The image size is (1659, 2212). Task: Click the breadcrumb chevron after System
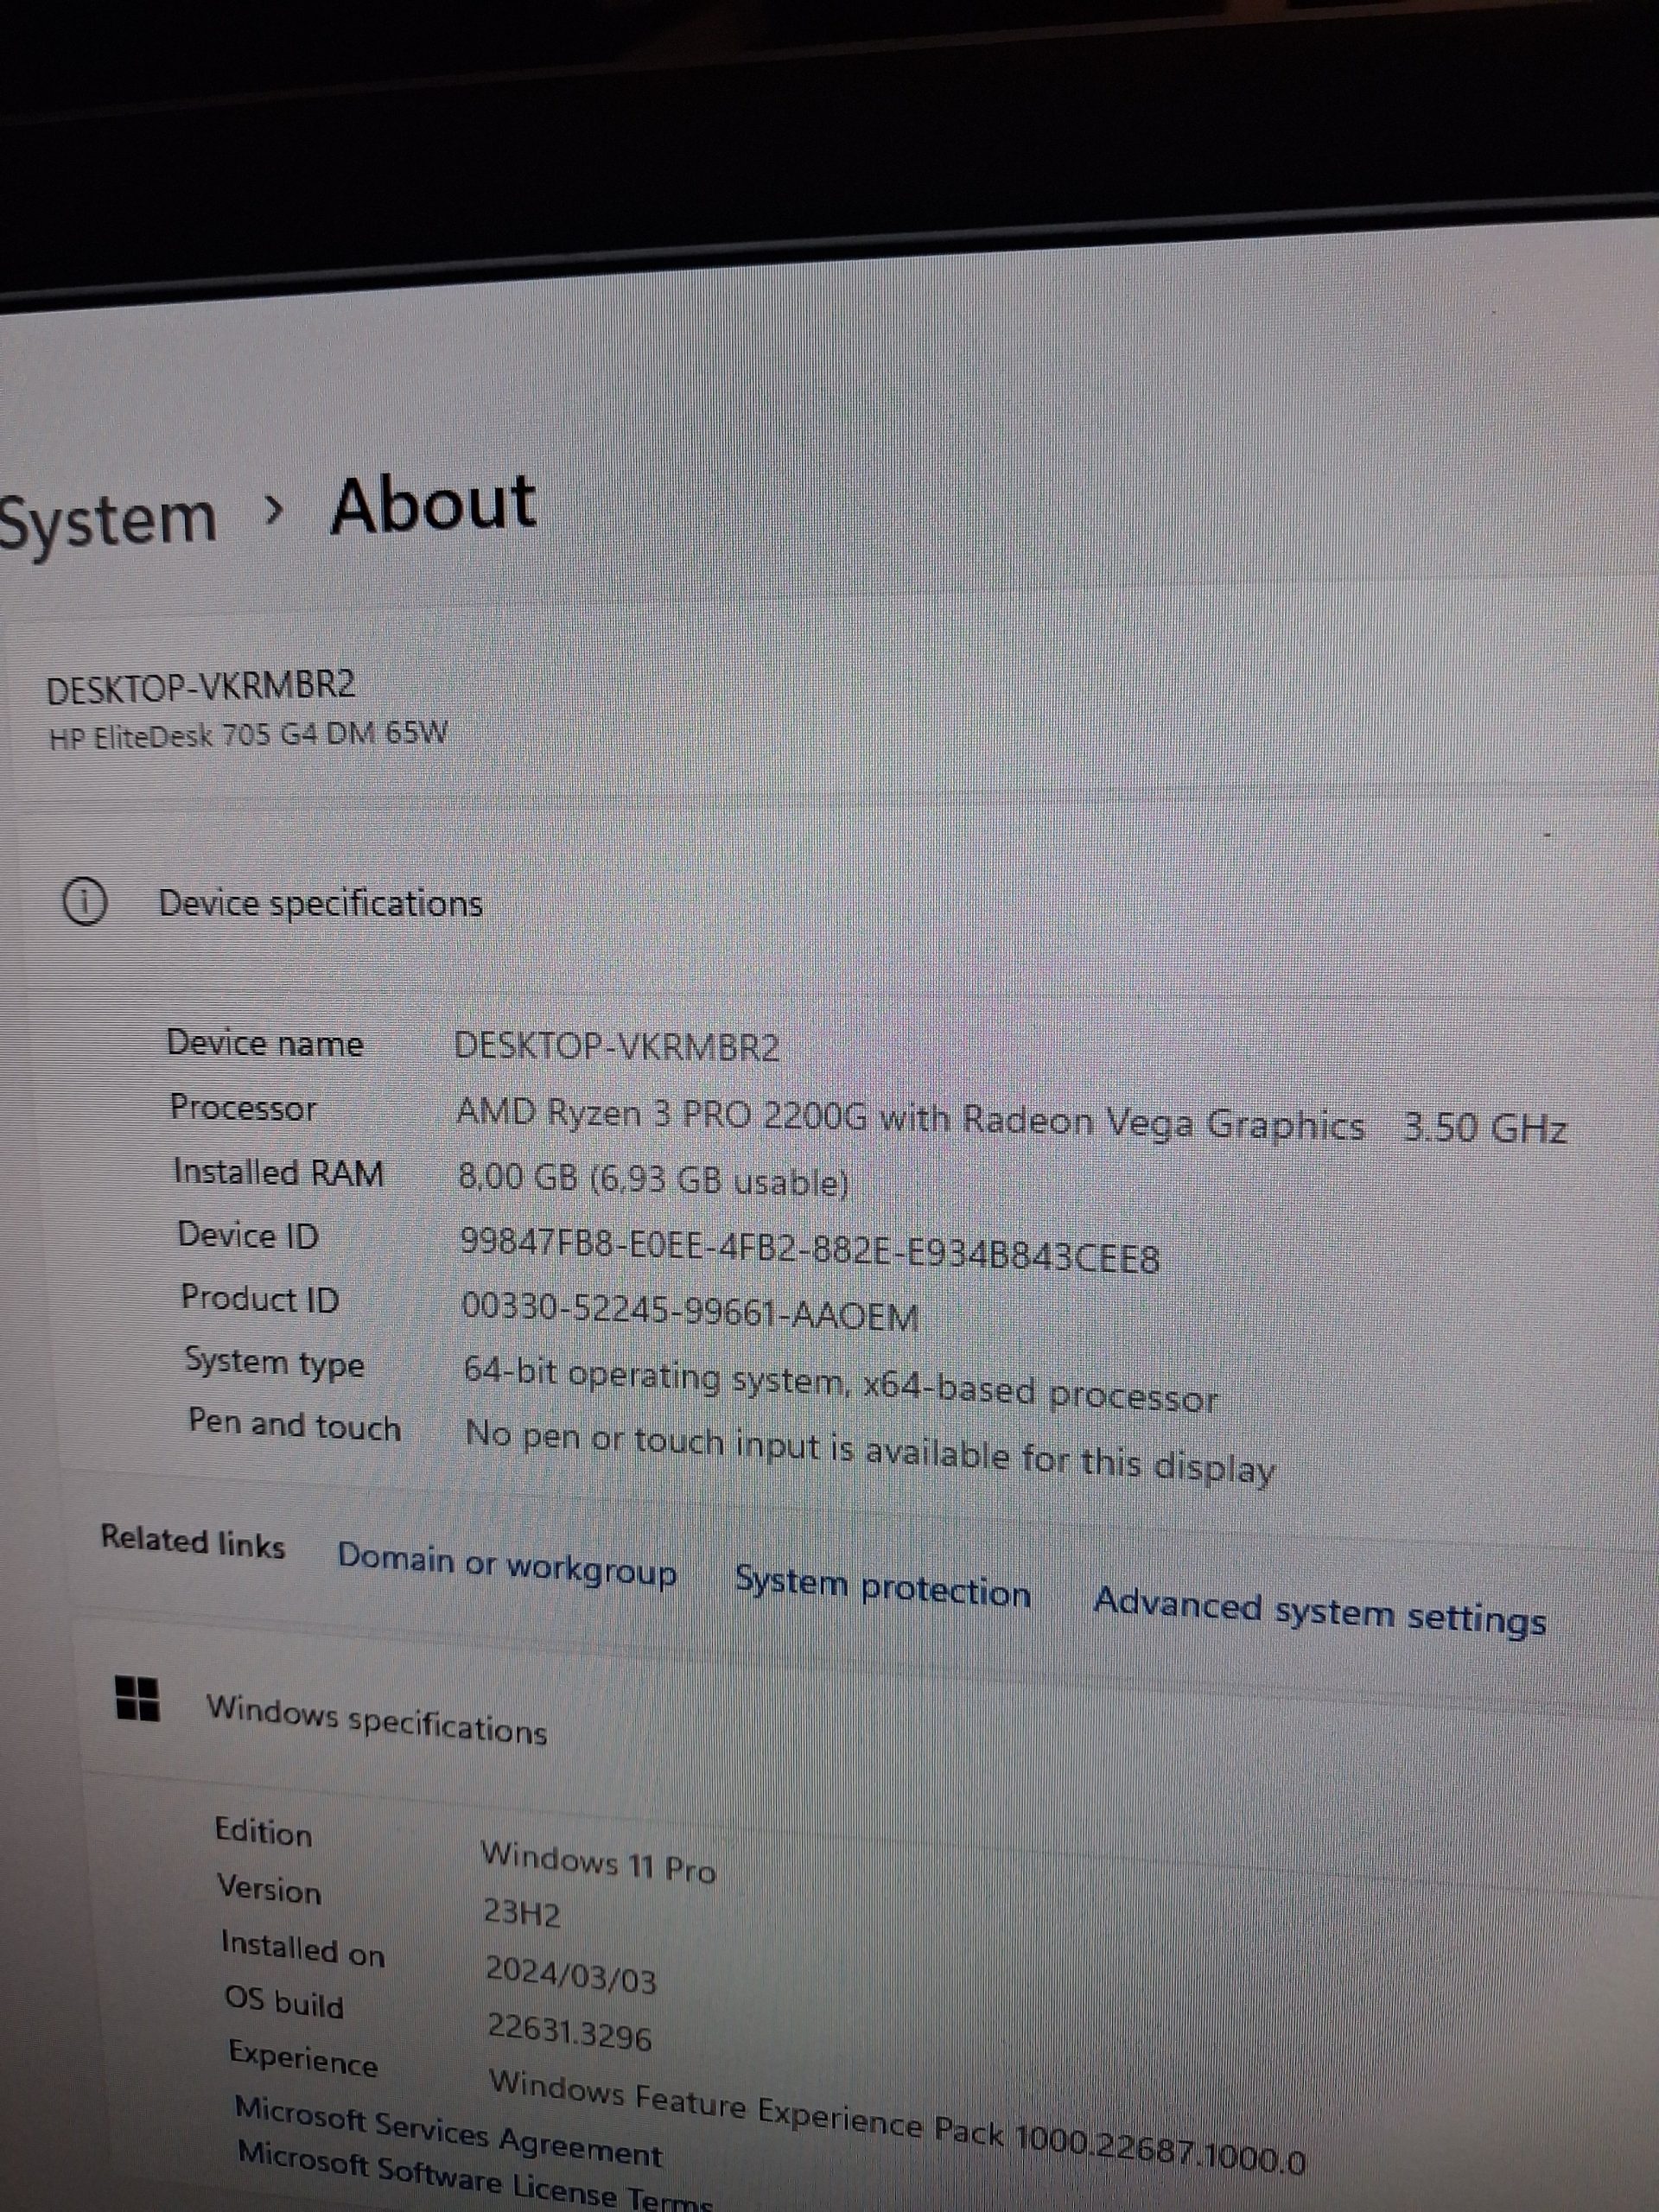coord(275,512)
